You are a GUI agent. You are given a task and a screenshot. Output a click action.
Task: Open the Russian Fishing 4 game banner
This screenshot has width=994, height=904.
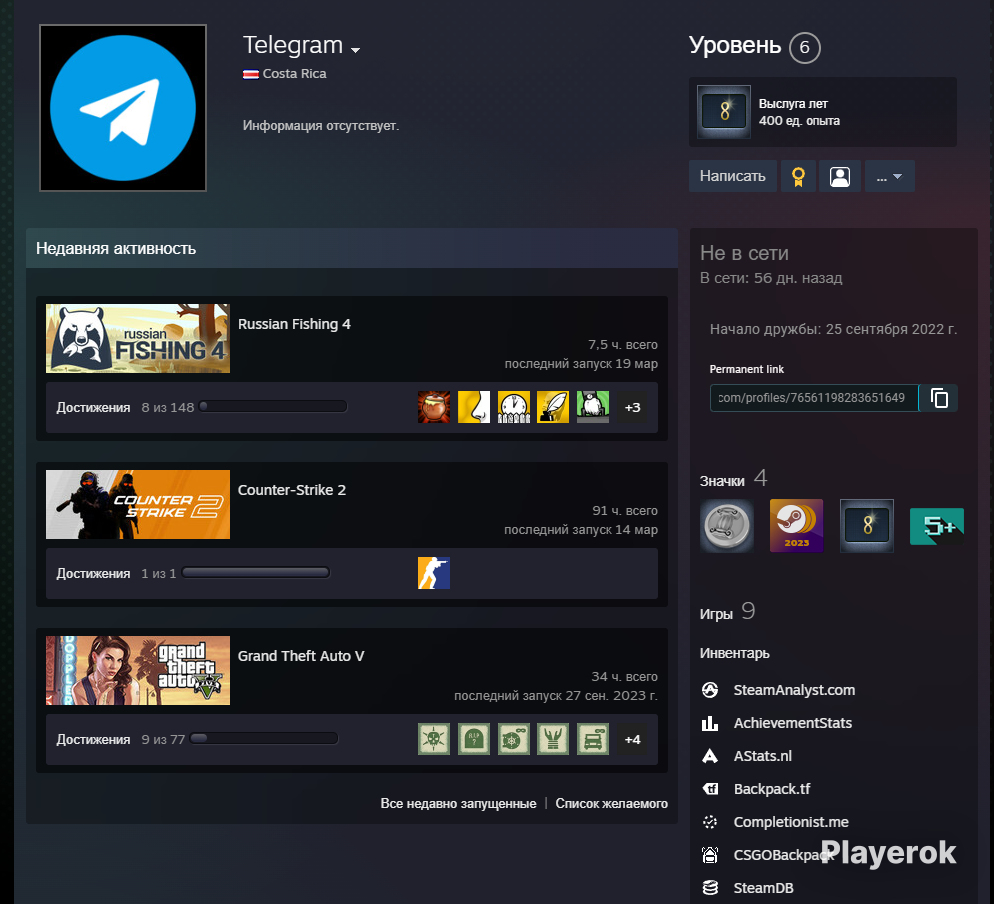point(138,338)
